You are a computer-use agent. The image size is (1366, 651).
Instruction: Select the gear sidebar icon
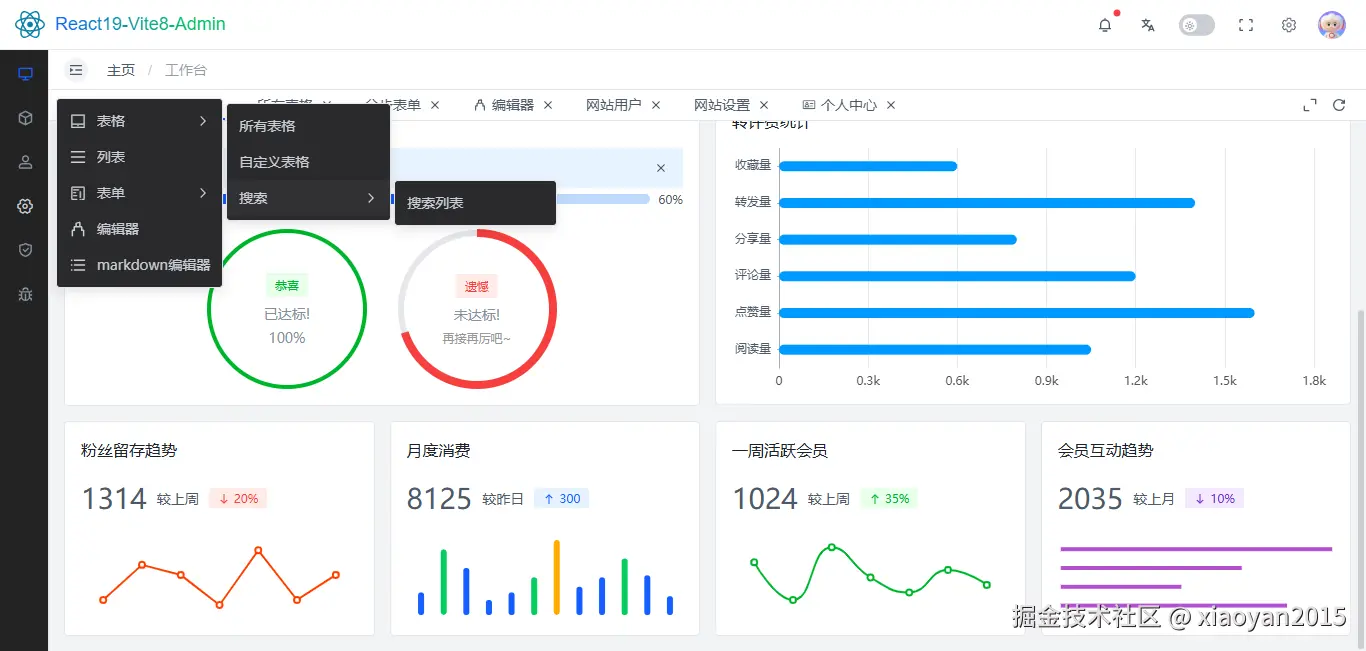(x=25, y=206)
